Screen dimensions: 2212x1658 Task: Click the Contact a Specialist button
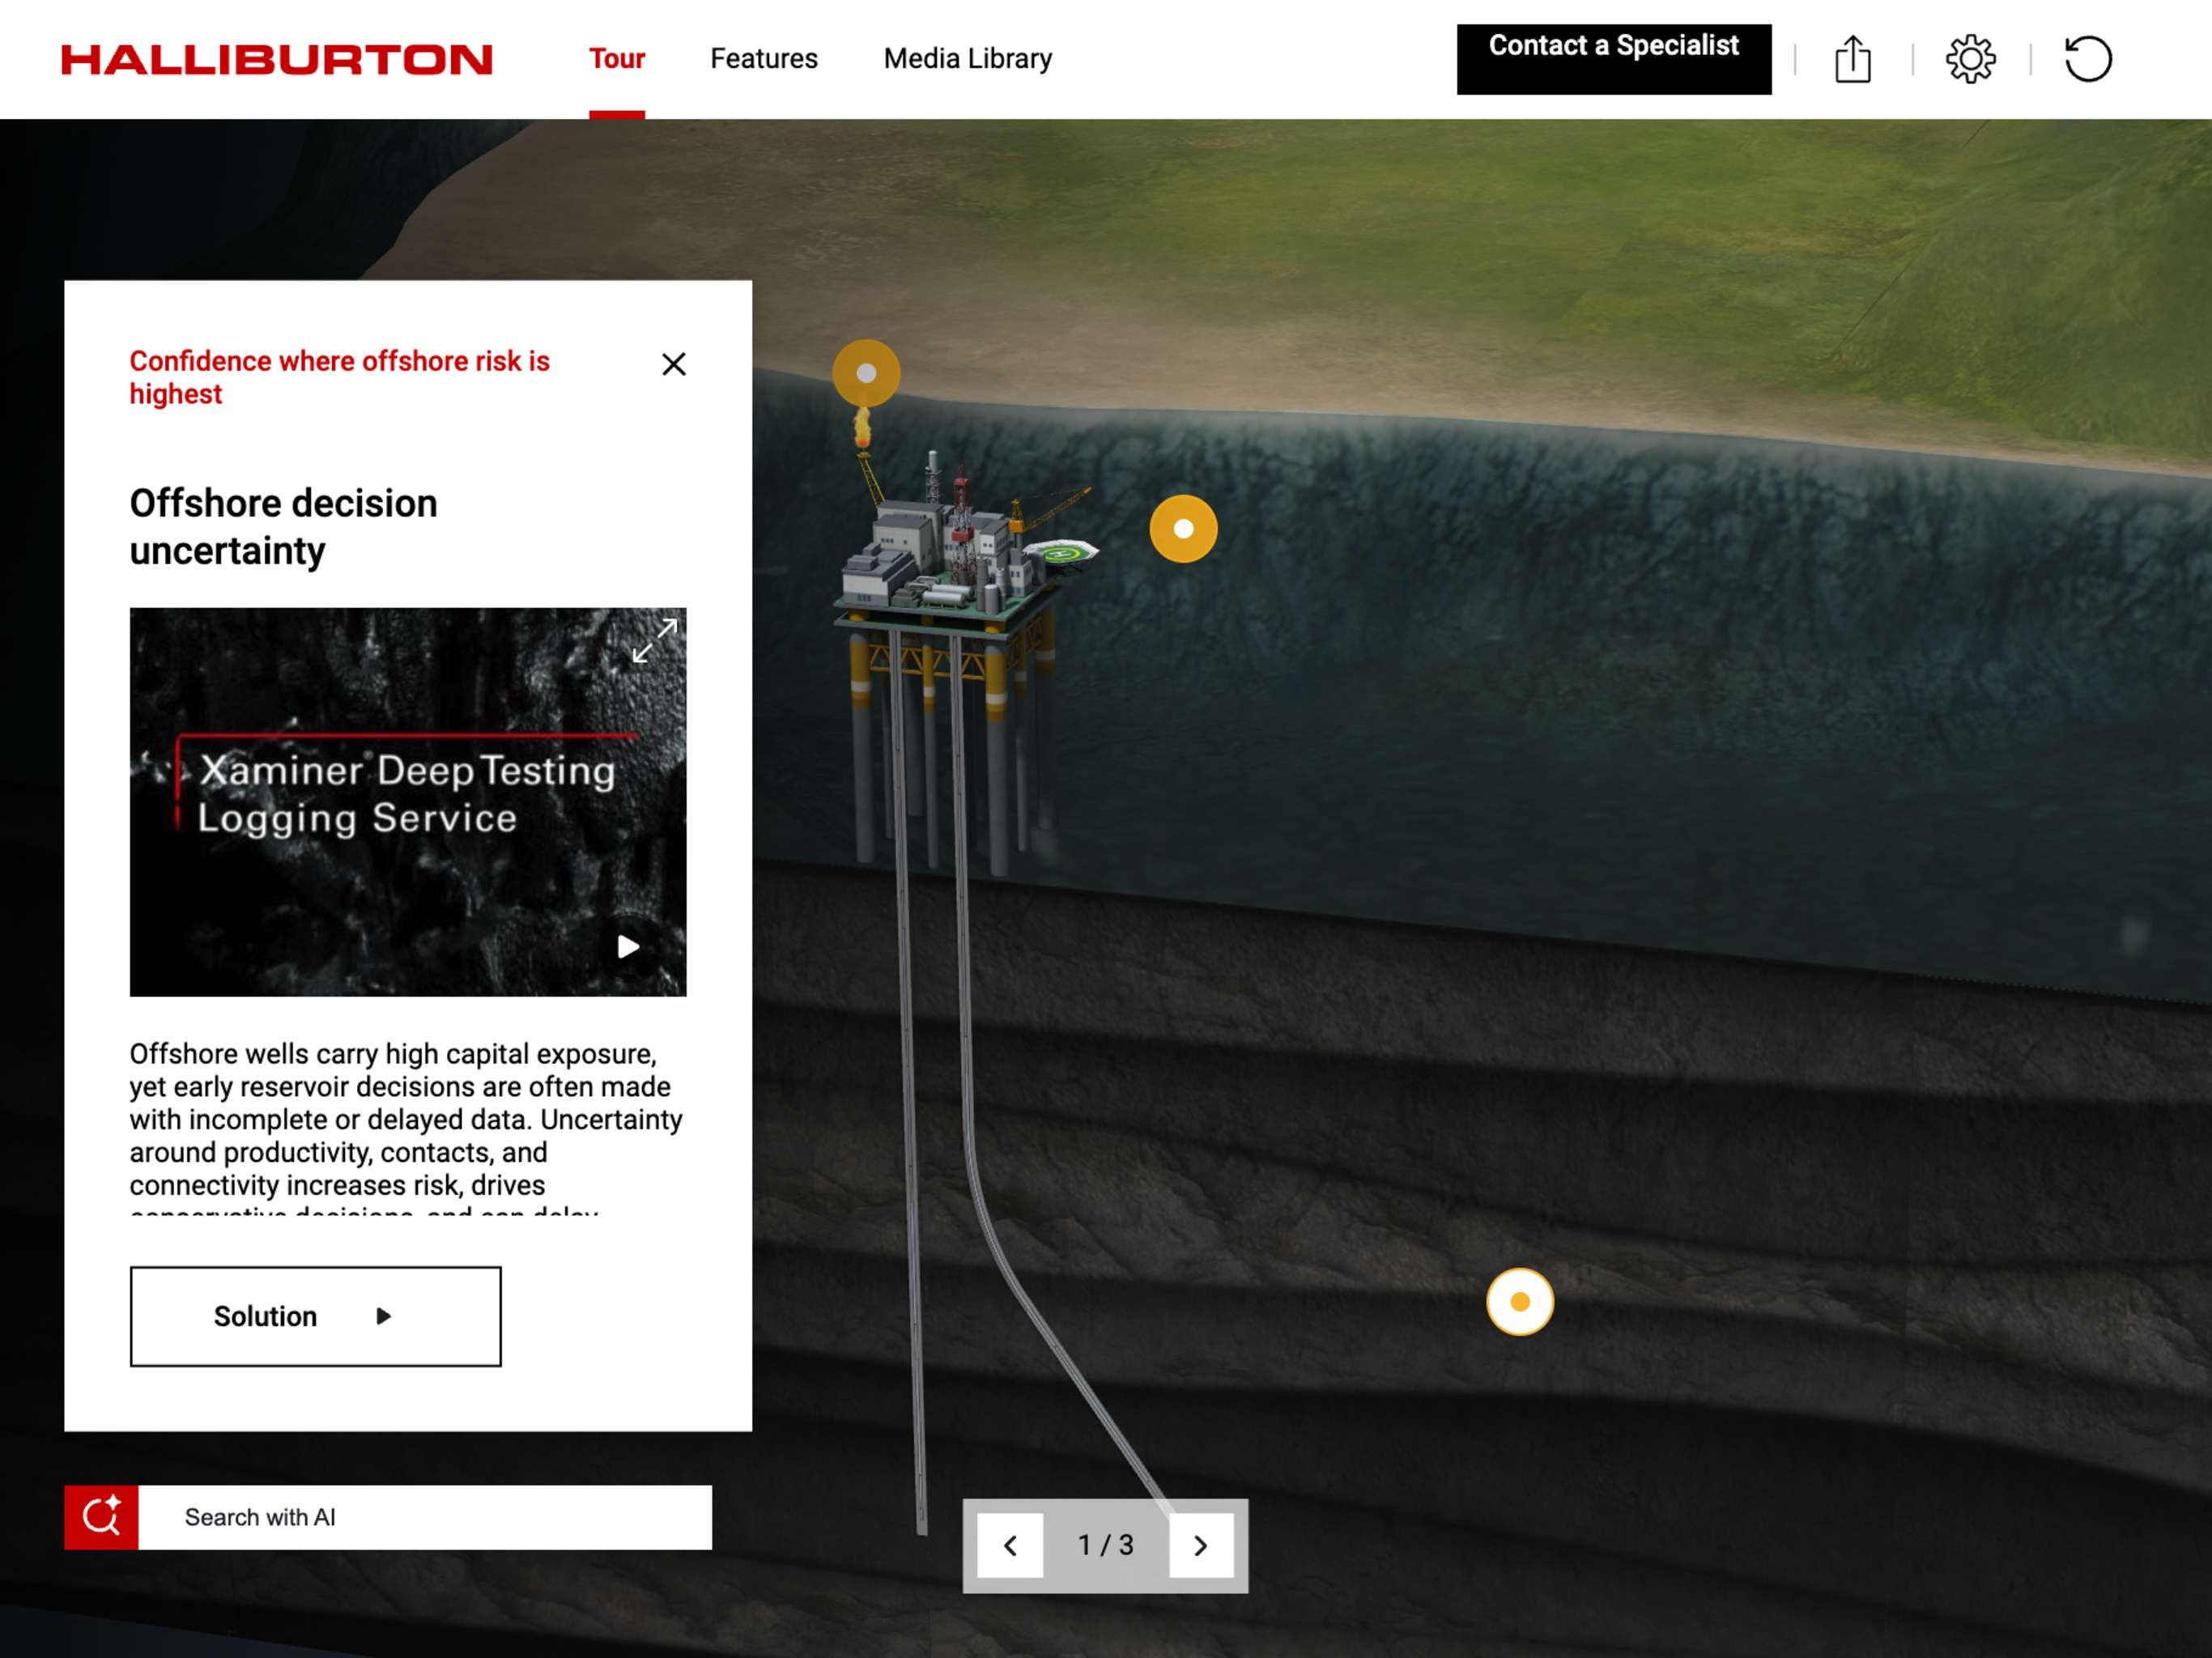(1614, 59)
